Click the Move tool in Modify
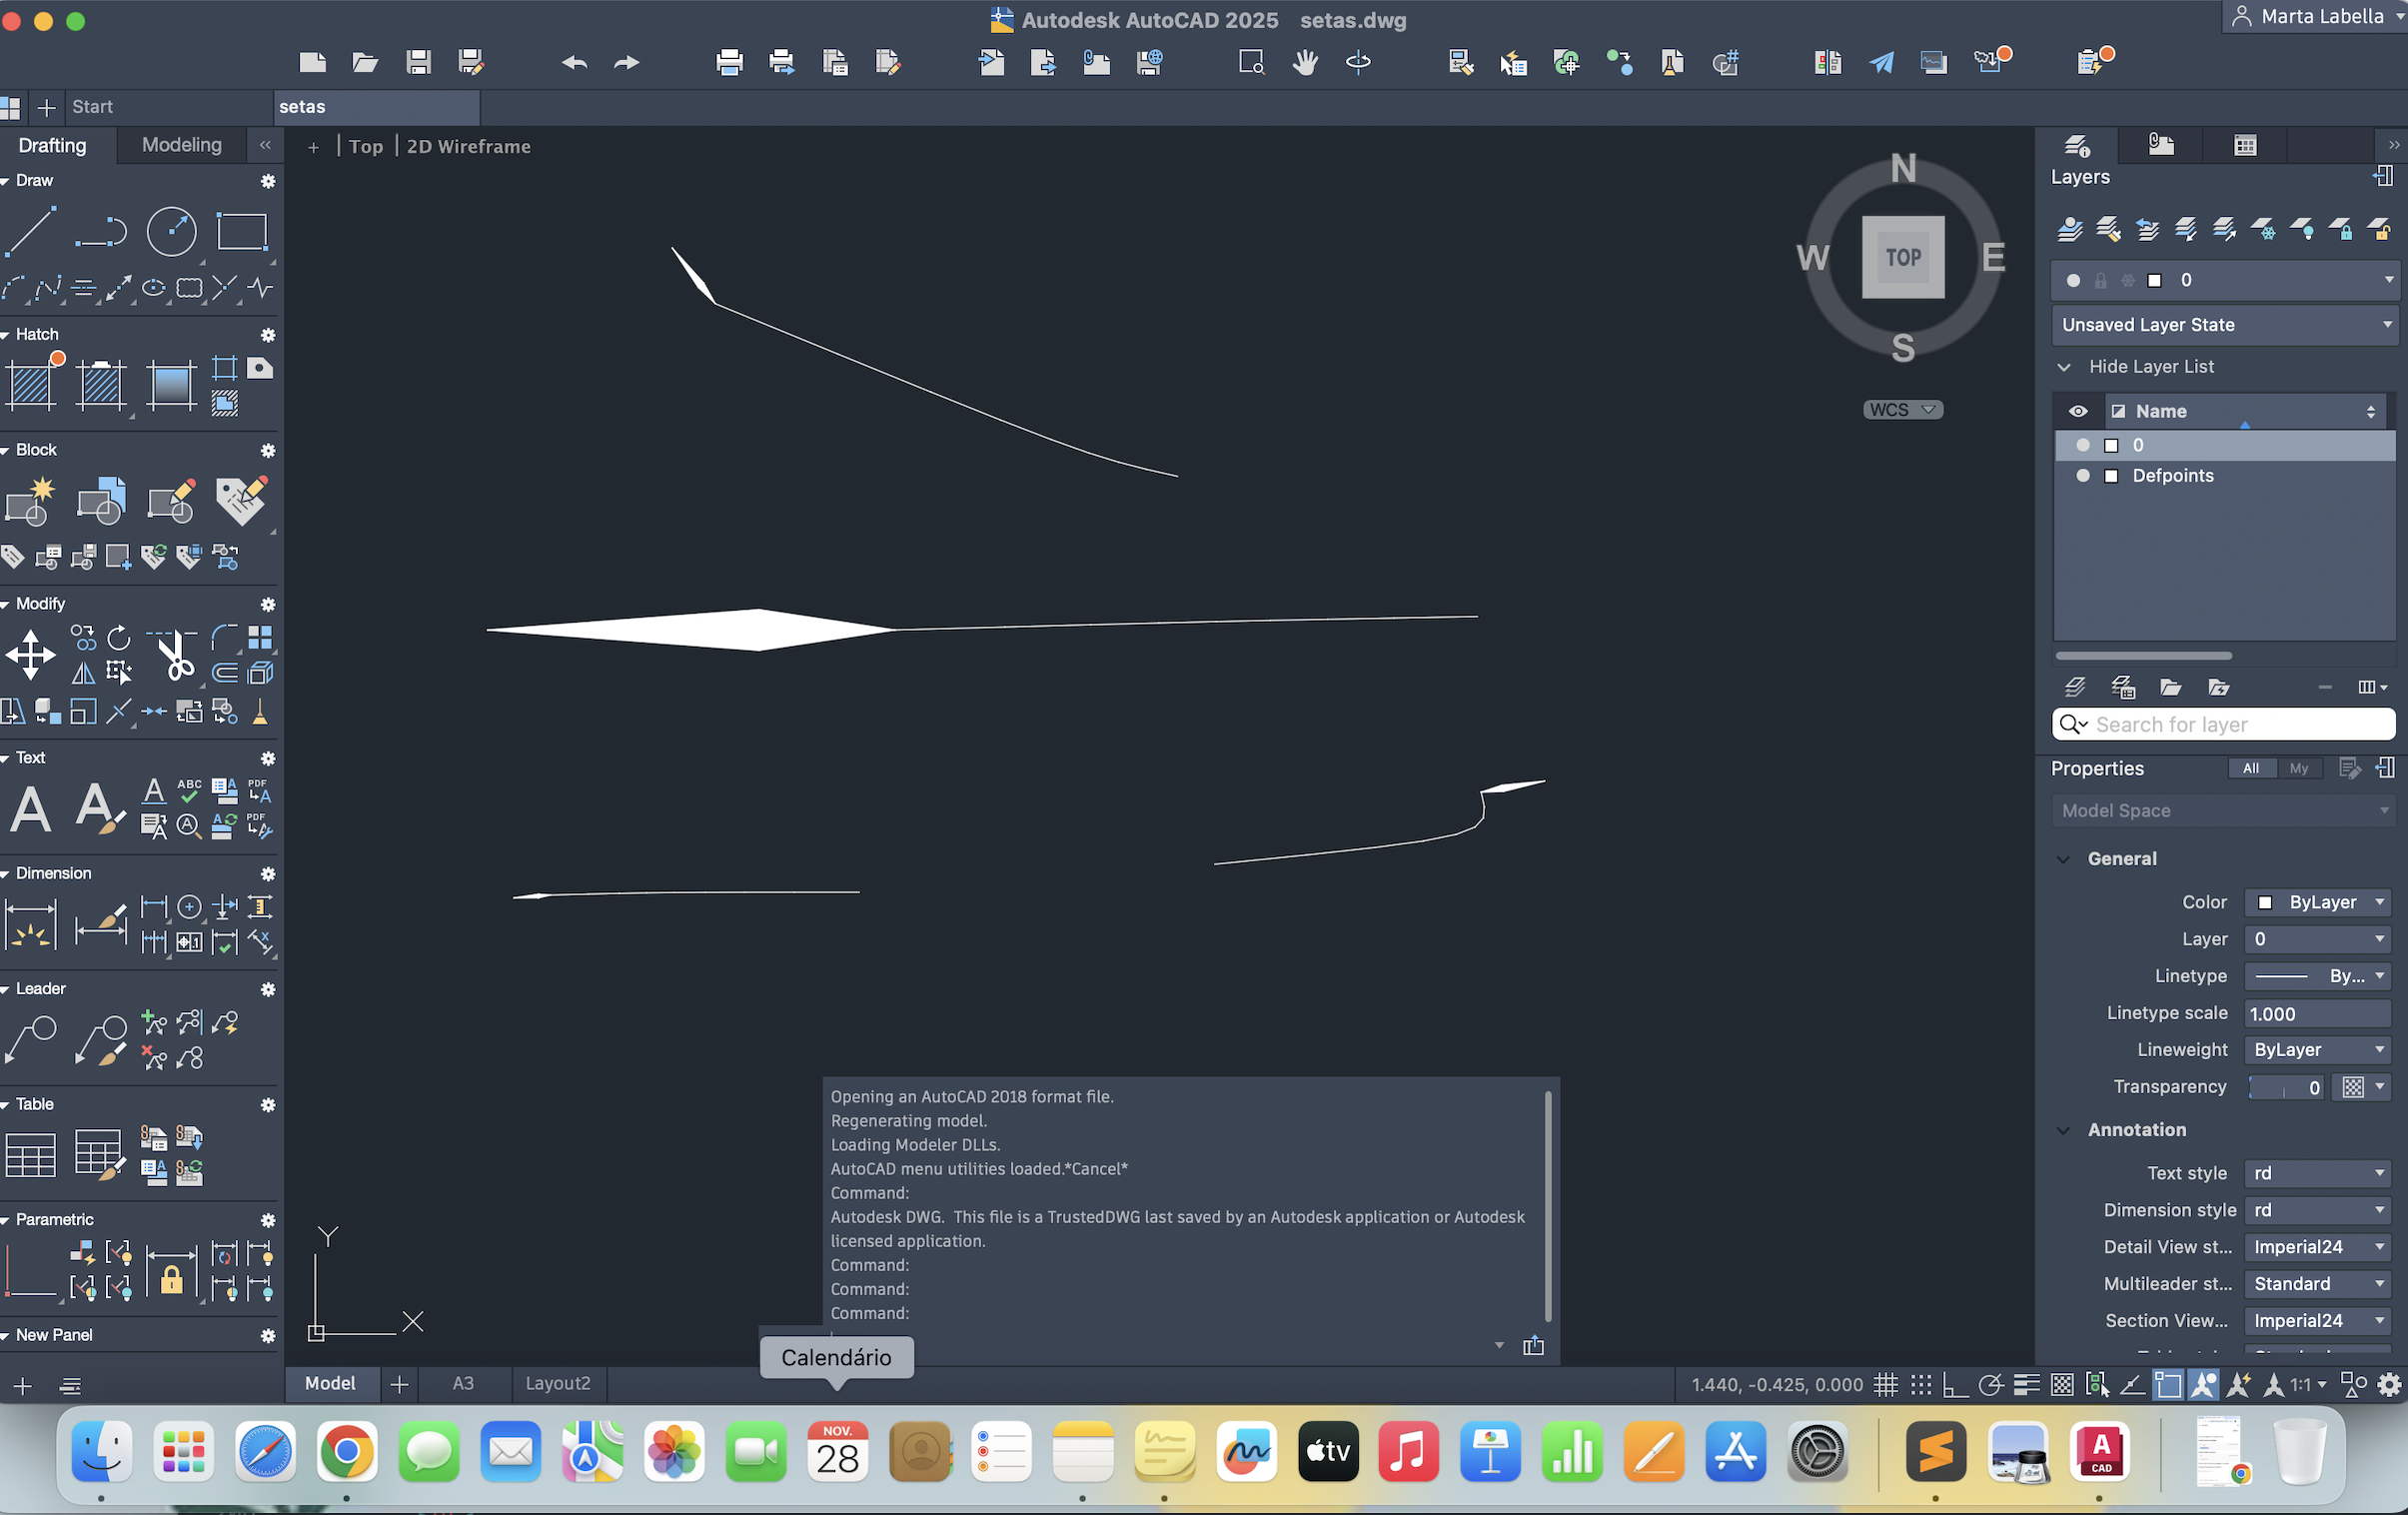Viewport: 2408px width, 1515px height. pyautogui.click(x=30, y=655)
